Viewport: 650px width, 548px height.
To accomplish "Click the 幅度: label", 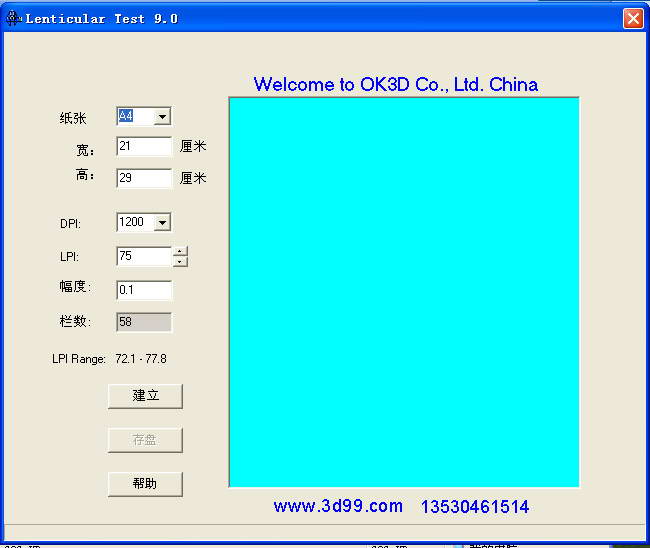I will [75, 286].
